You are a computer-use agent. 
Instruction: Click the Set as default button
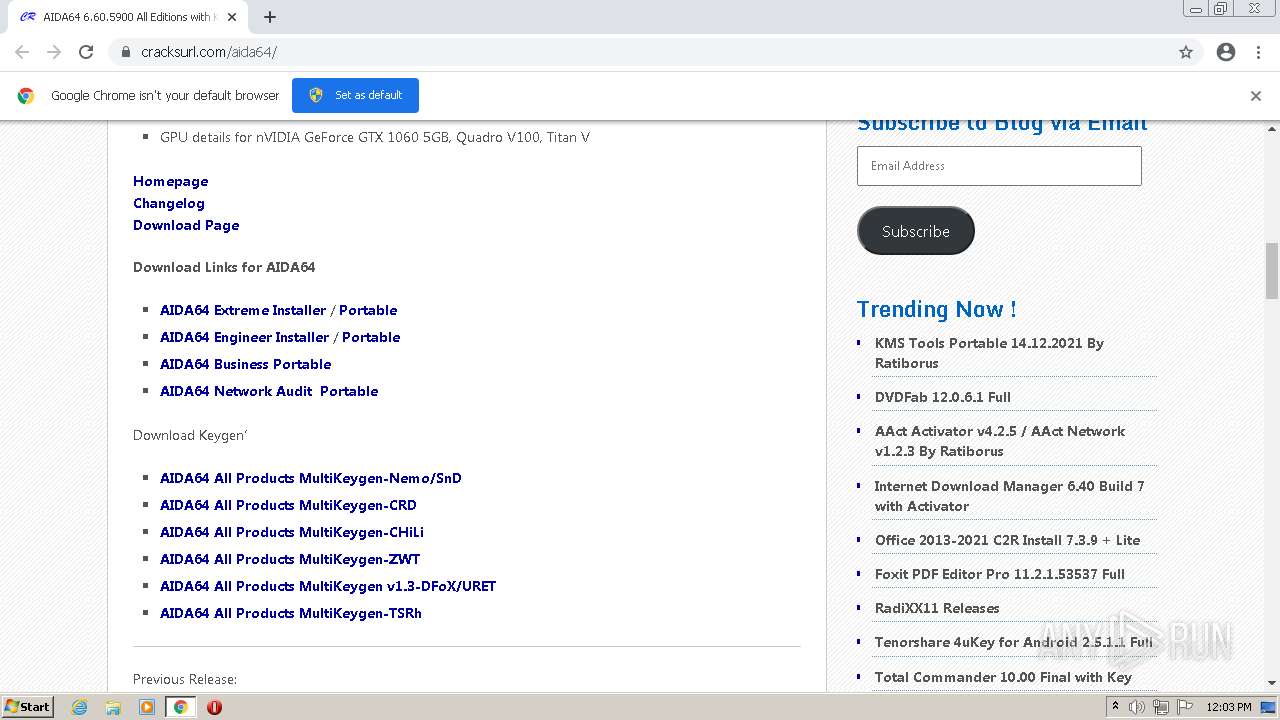click(355, 95)
